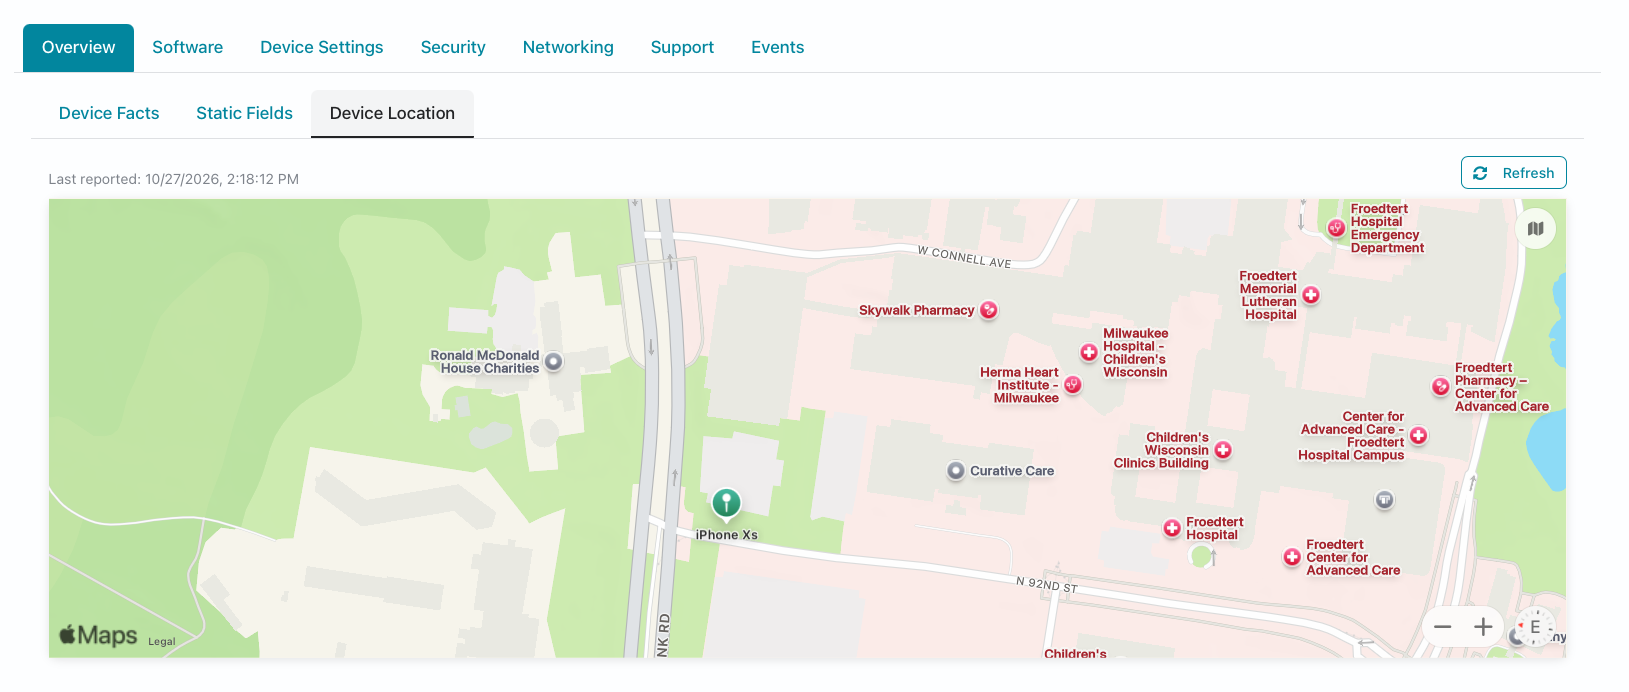This screenshot has width=1629, height=692.
Task: Zoom in the map with plus
Action: 1483,627
